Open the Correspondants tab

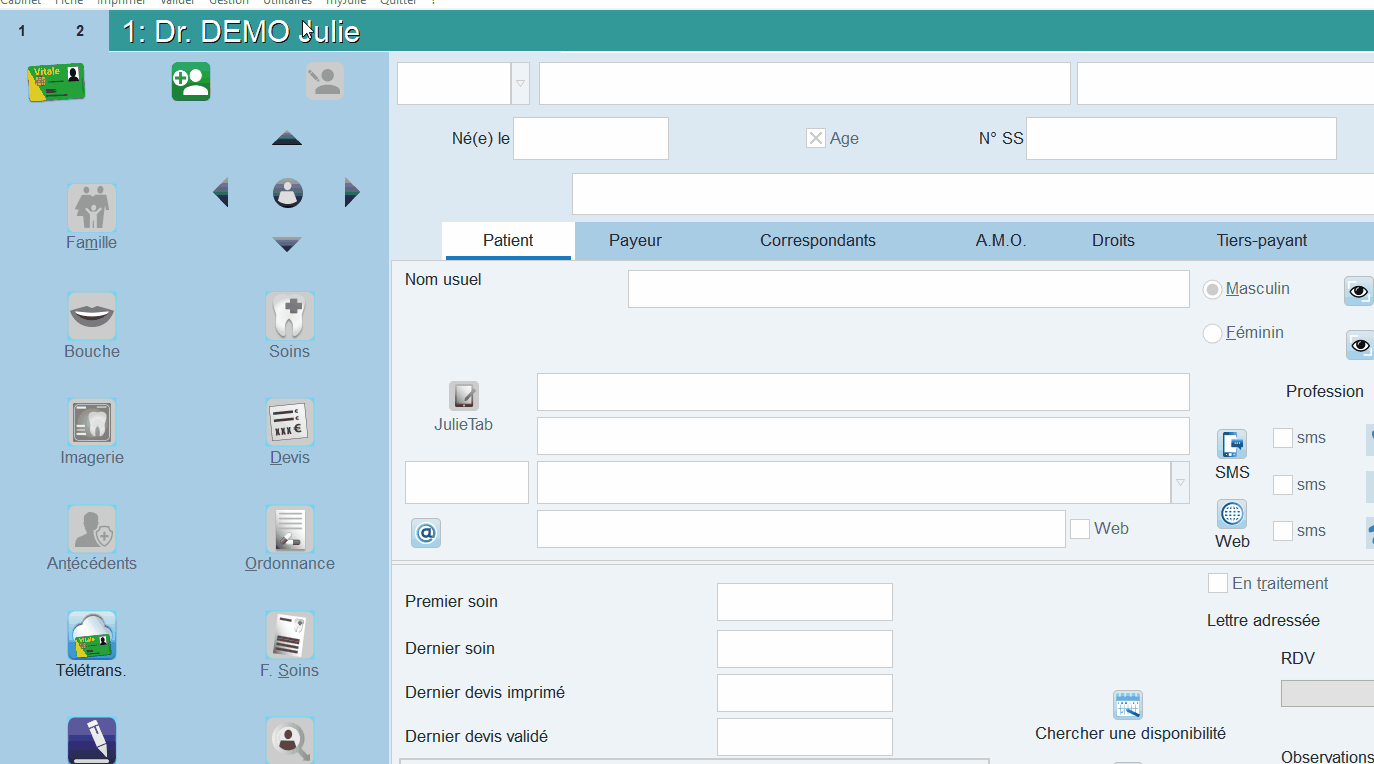[x=818, y=241]
